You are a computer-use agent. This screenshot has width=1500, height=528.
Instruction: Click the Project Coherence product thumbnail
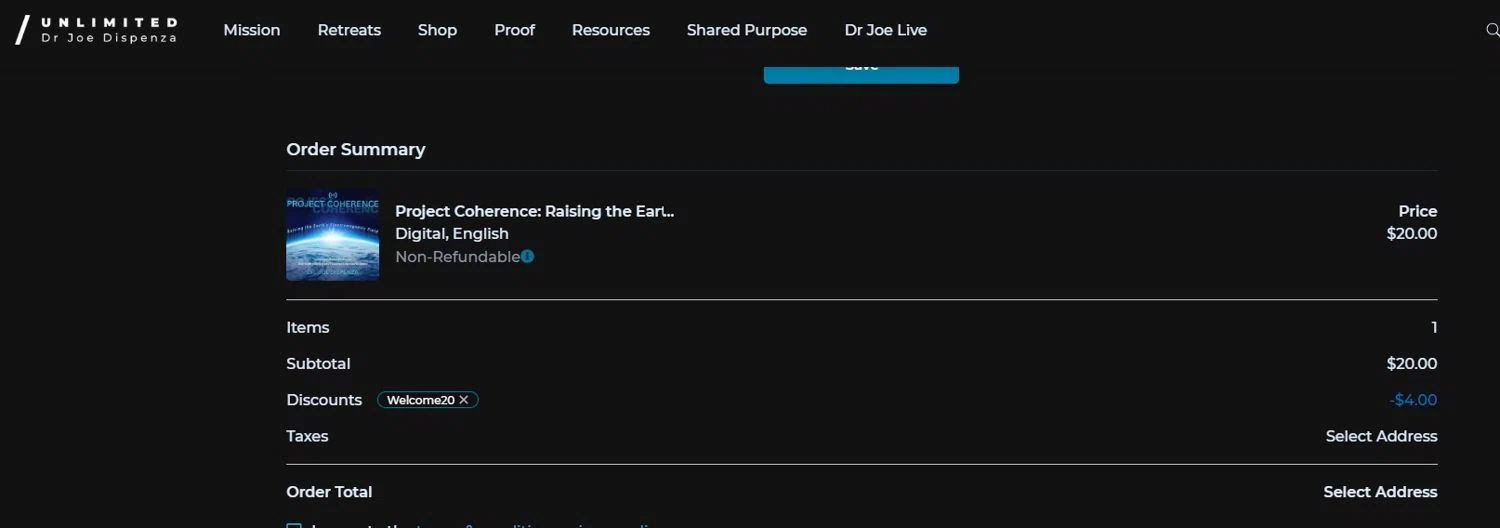[333, 234]
